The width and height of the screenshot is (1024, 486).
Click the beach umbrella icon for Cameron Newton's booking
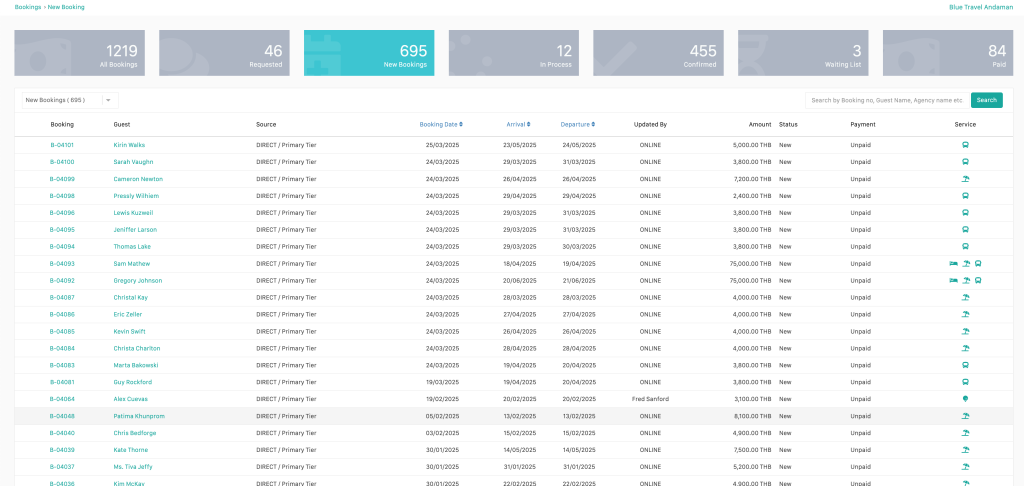[x=965, y=179]
